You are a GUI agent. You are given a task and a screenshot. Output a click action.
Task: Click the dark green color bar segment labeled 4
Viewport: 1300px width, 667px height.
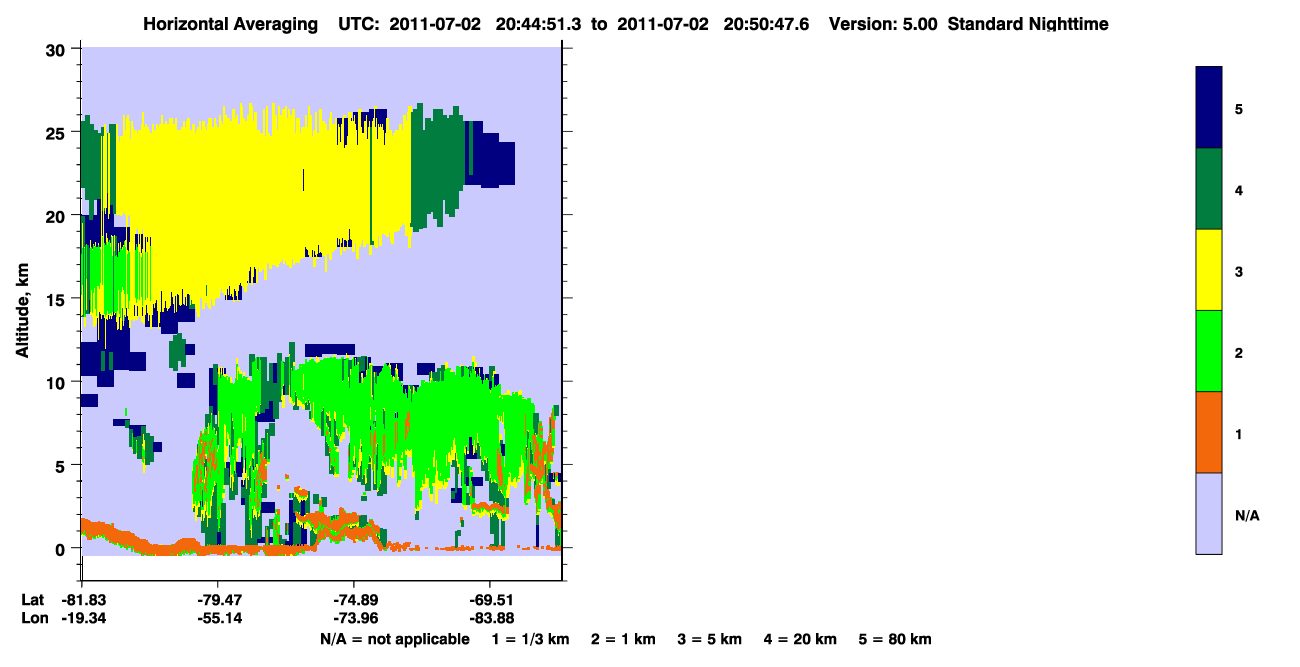(x=1209, y=188)
